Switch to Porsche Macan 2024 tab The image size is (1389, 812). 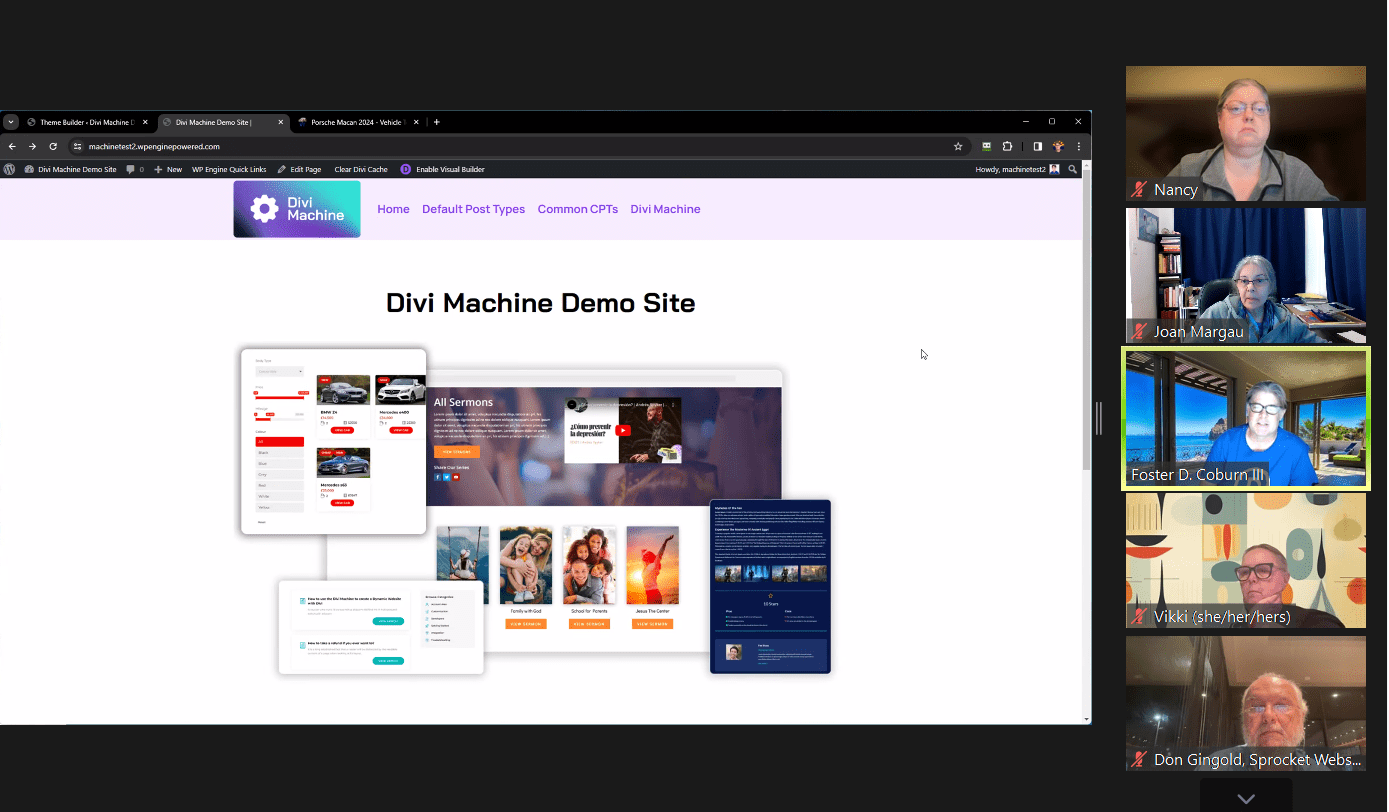355,122
